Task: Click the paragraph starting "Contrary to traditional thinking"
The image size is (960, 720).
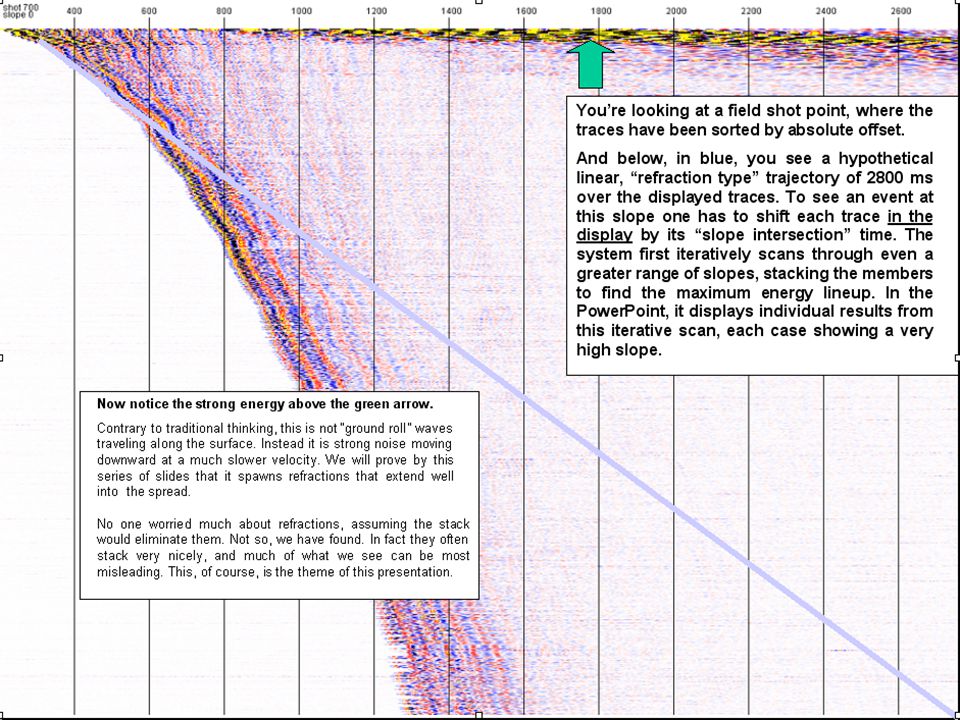Action: point(276,460)
